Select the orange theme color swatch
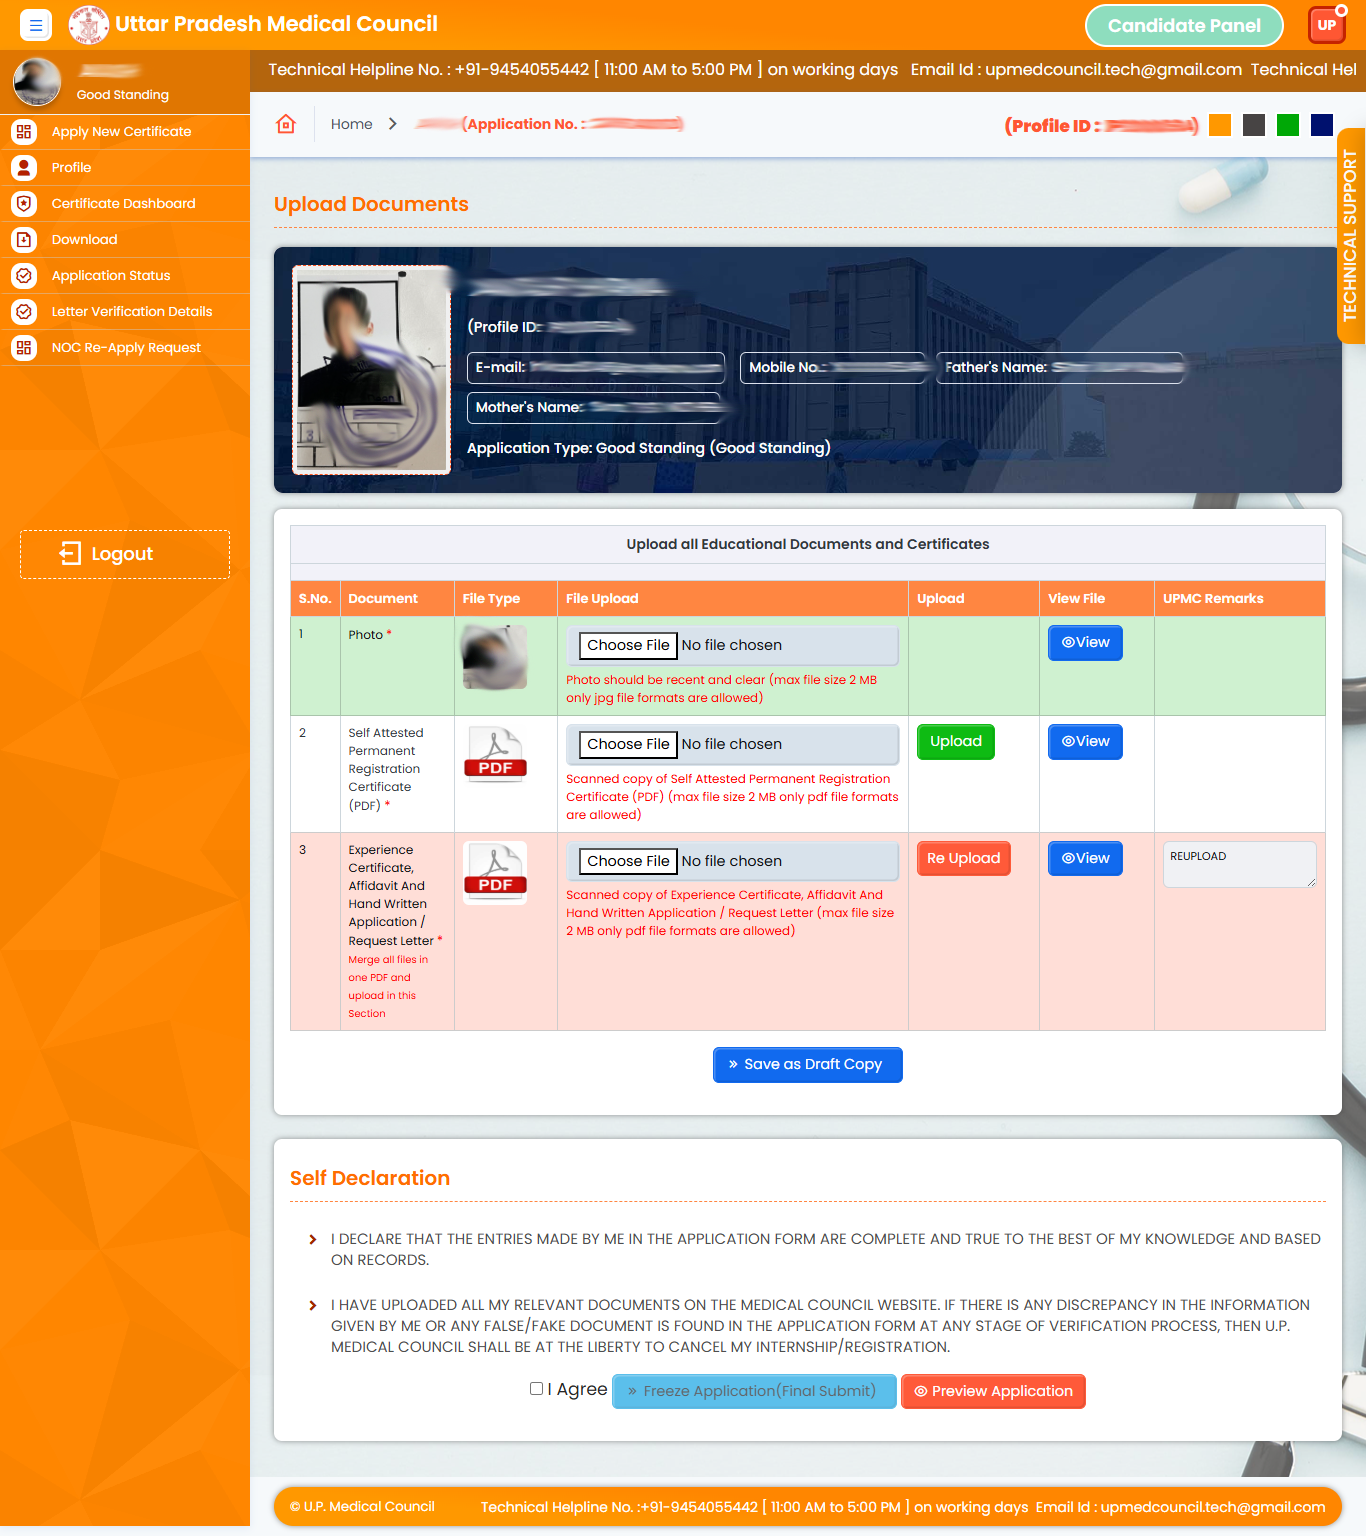1366x1536 pixels. tap(1220, 125)
